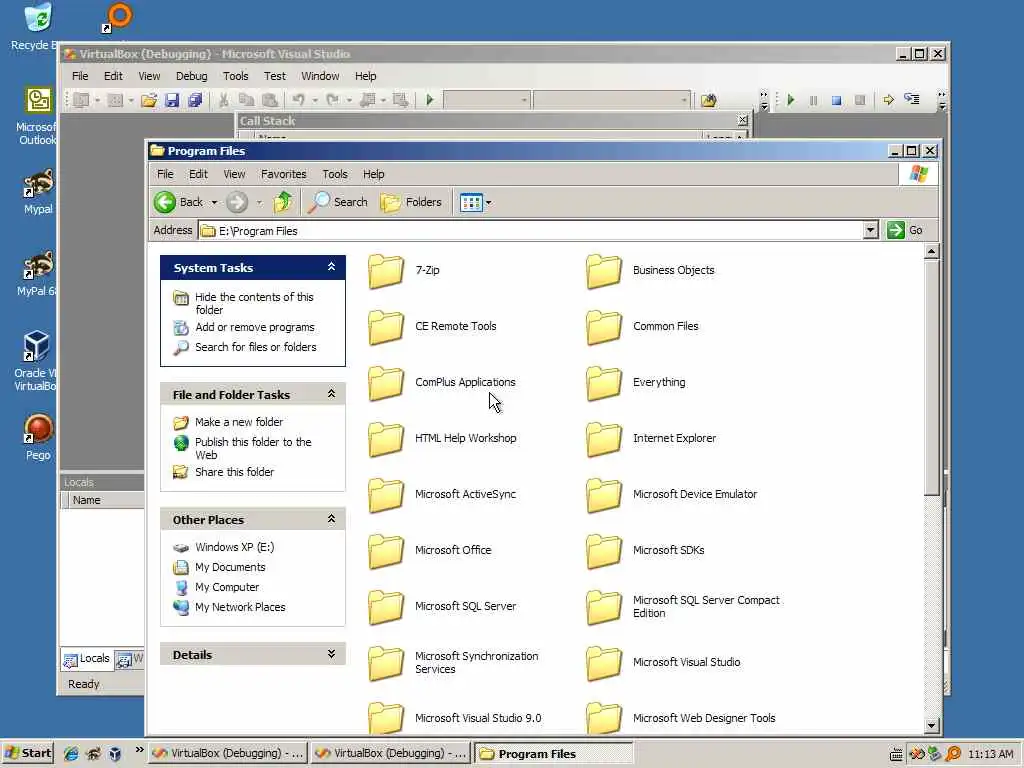Open the Mypal desktop shortcut
1024x768 pixels.
click(x=39, y=192)
